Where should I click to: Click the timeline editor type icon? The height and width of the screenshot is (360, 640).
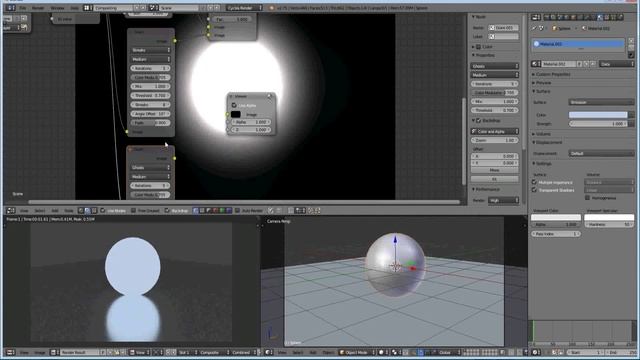536,353
